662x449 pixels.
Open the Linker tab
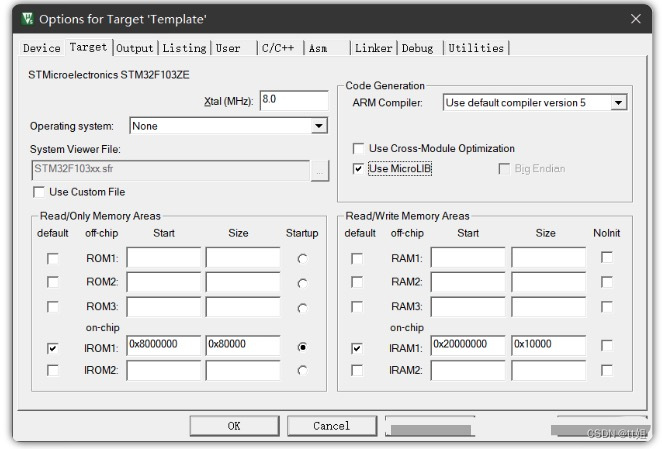(x=374, y=48)
